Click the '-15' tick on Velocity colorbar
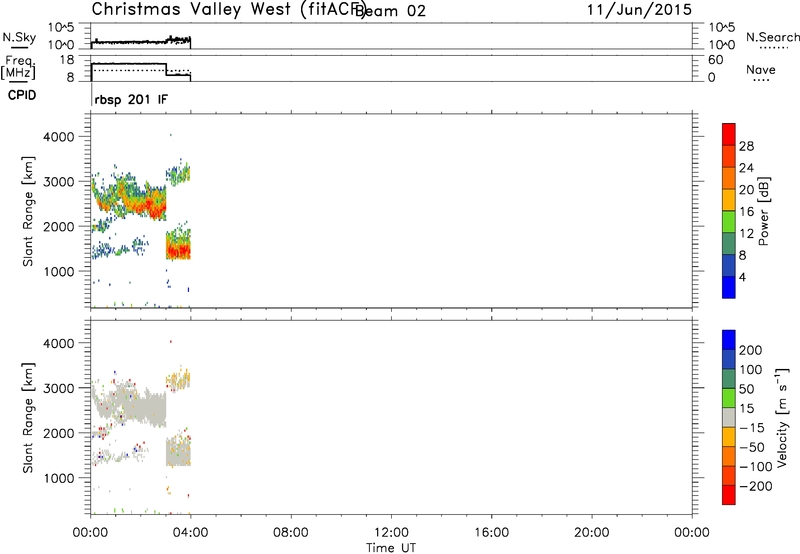800x554 pixels. pyautogui.click(x=752, y=428)
